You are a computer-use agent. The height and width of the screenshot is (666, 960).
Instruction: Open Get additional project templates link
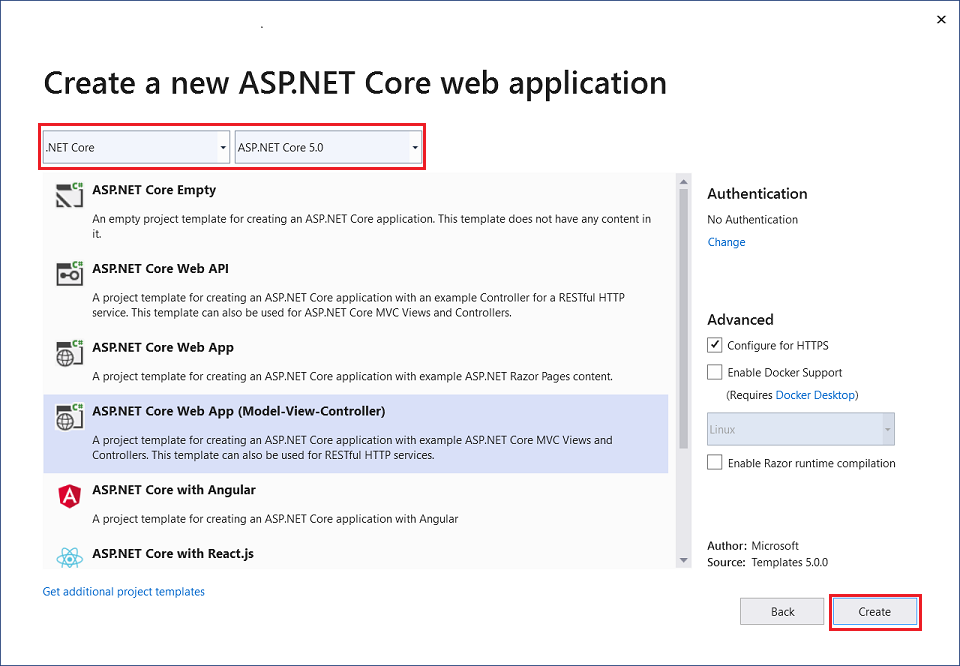(x=123, y=591)
